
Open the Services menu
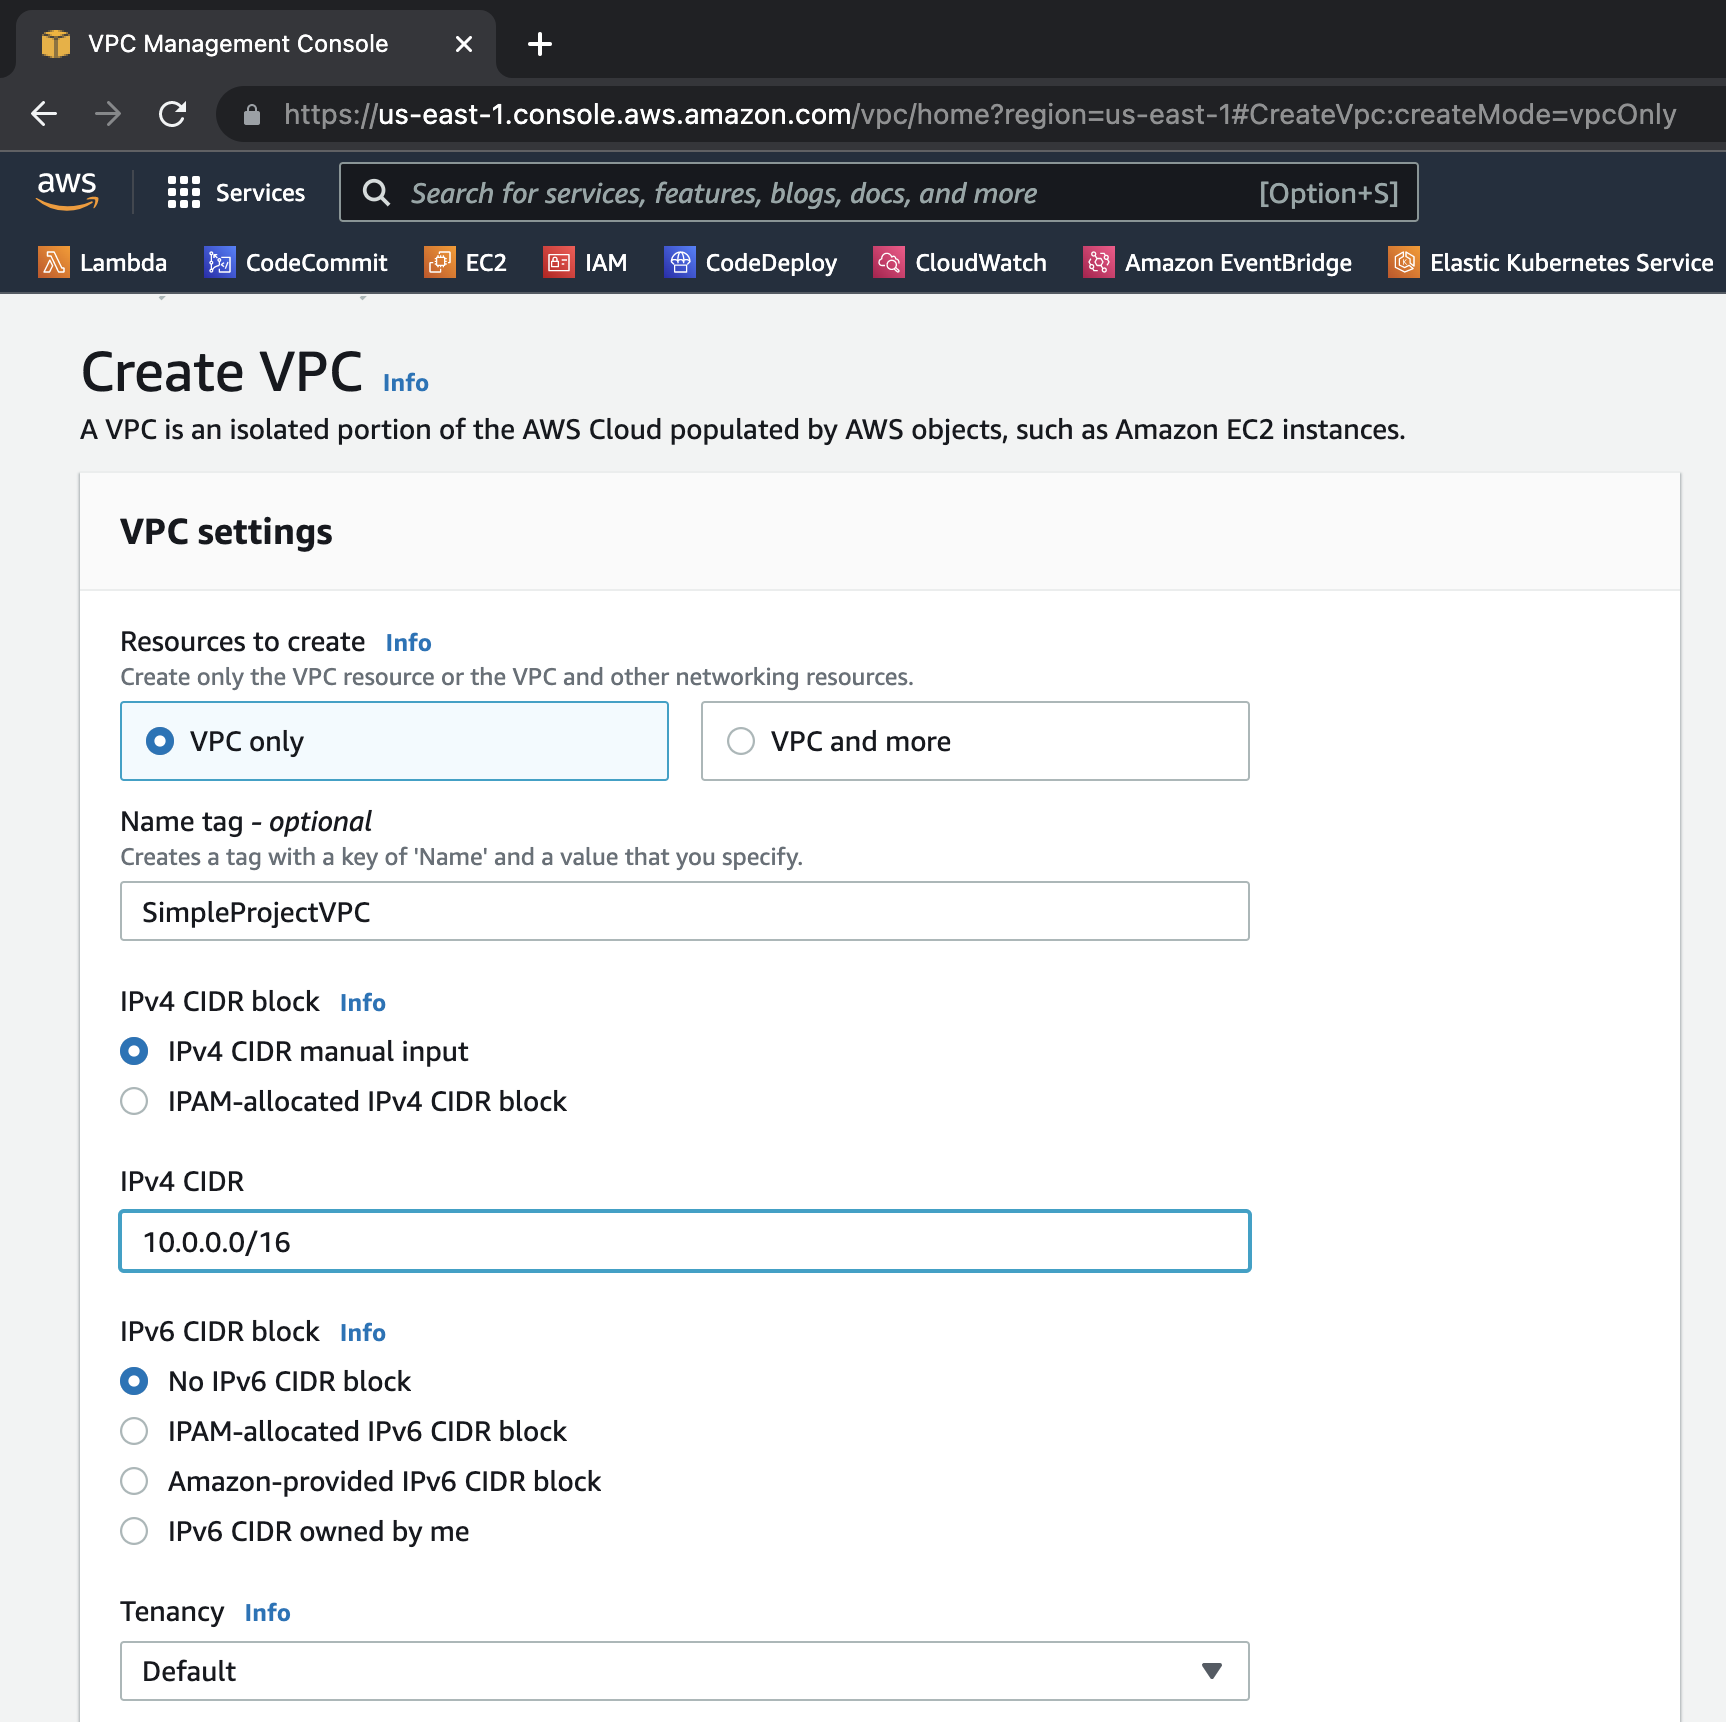pyautogui.click(x=238, y=192)
